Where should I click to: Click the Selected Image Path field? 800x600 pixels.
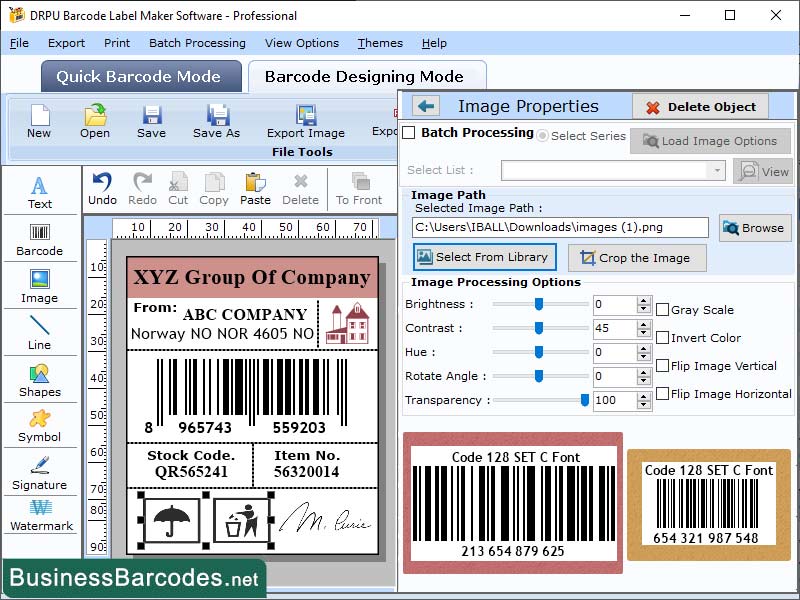pos(560,227)
